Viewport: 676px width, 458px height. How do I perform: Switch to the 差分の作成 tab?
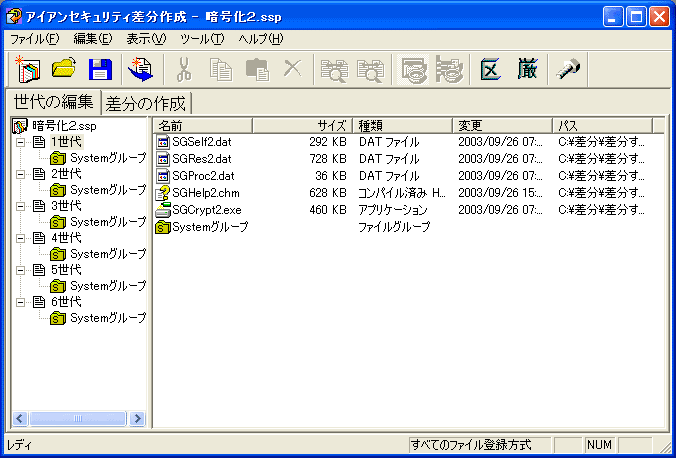146,103
